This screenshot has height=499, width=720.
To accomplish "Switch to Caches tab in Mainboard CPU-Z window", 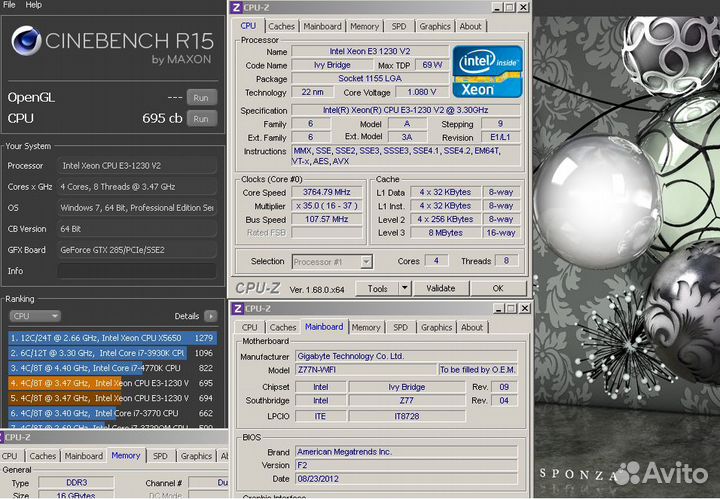I will click(283, 327).
